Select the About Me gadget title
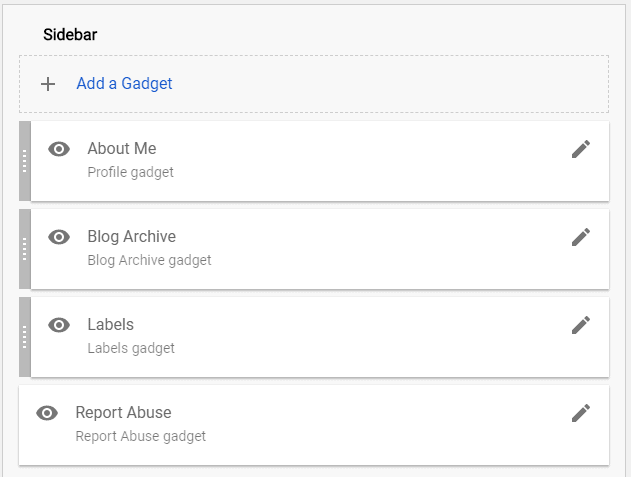631x477 pixels. pyautogui.click(x=122, y=149)
